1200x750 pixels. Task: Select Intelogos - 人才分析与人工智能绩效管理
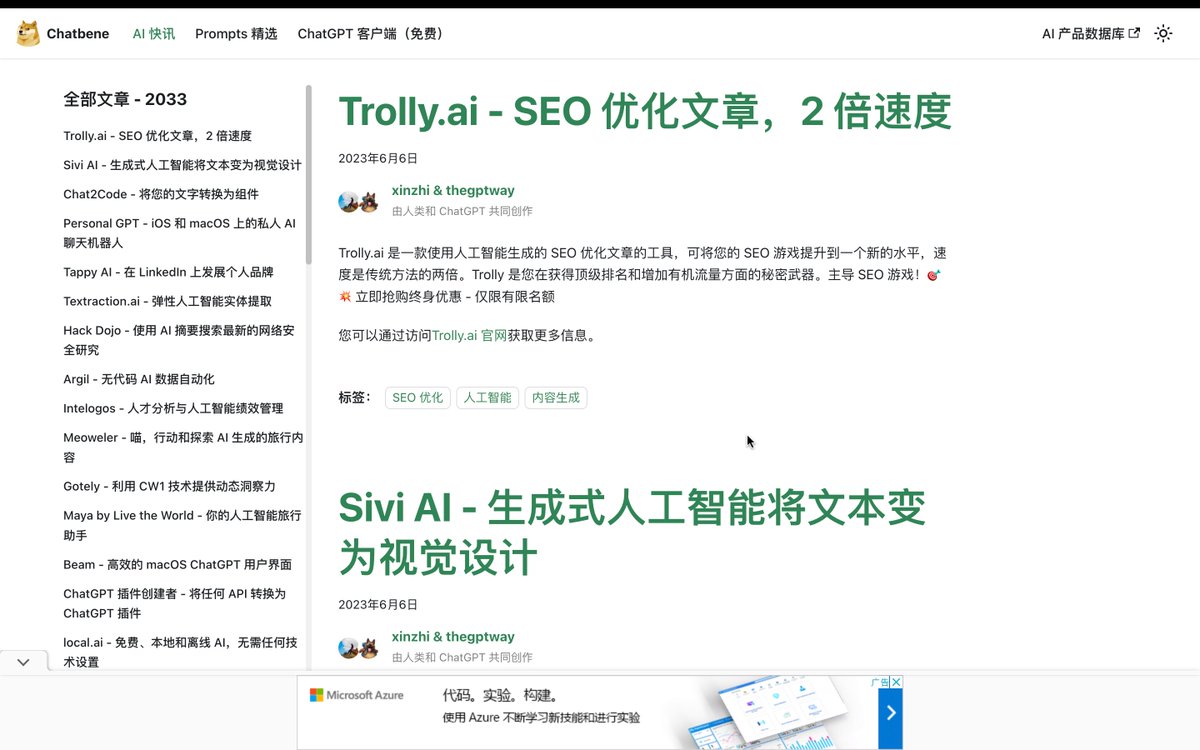coord(173,408)
